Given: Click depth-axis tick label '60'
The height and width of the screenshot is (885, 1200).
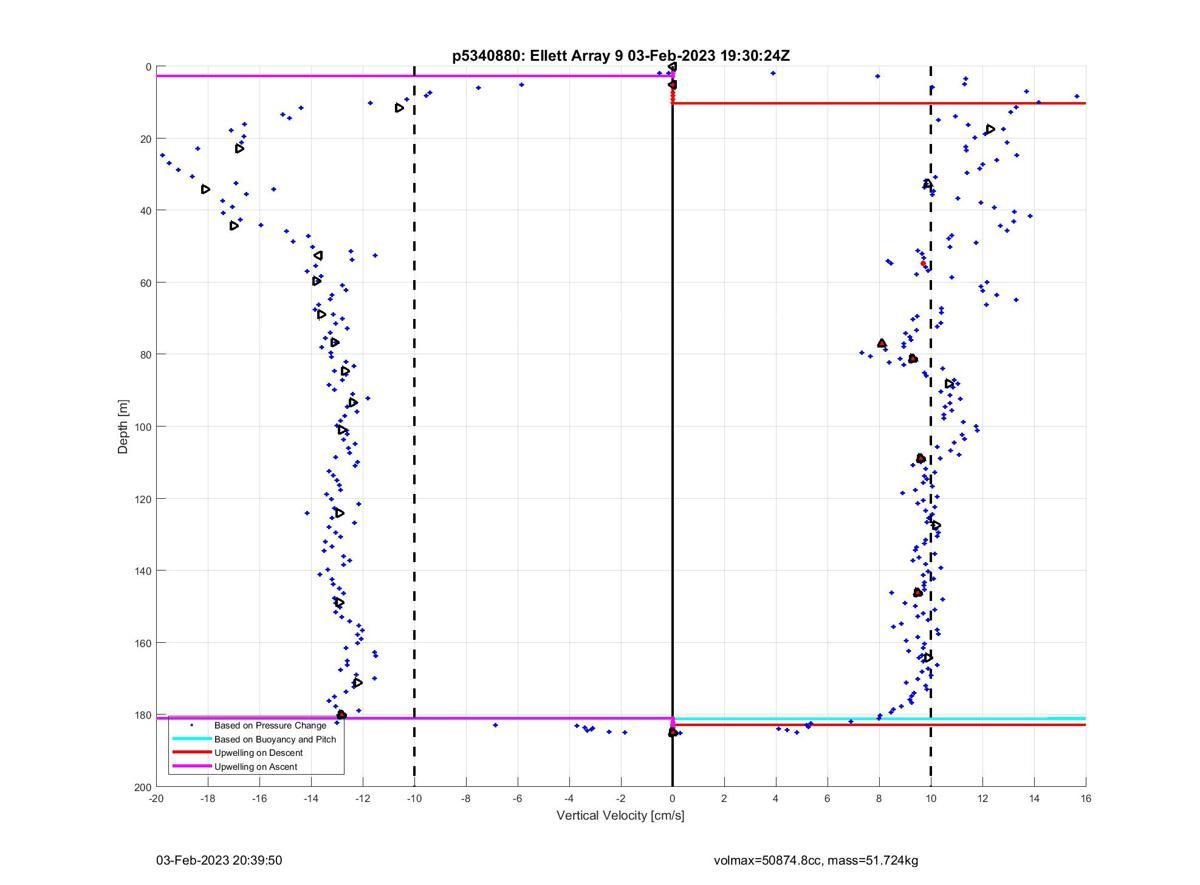Looking at the screenshot, I should pyautogui.click(x=145, y=283).
